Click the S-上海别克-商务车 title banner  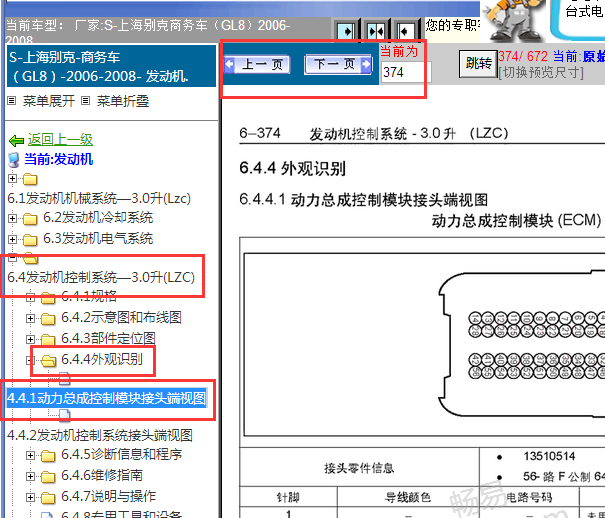point(112,66)
